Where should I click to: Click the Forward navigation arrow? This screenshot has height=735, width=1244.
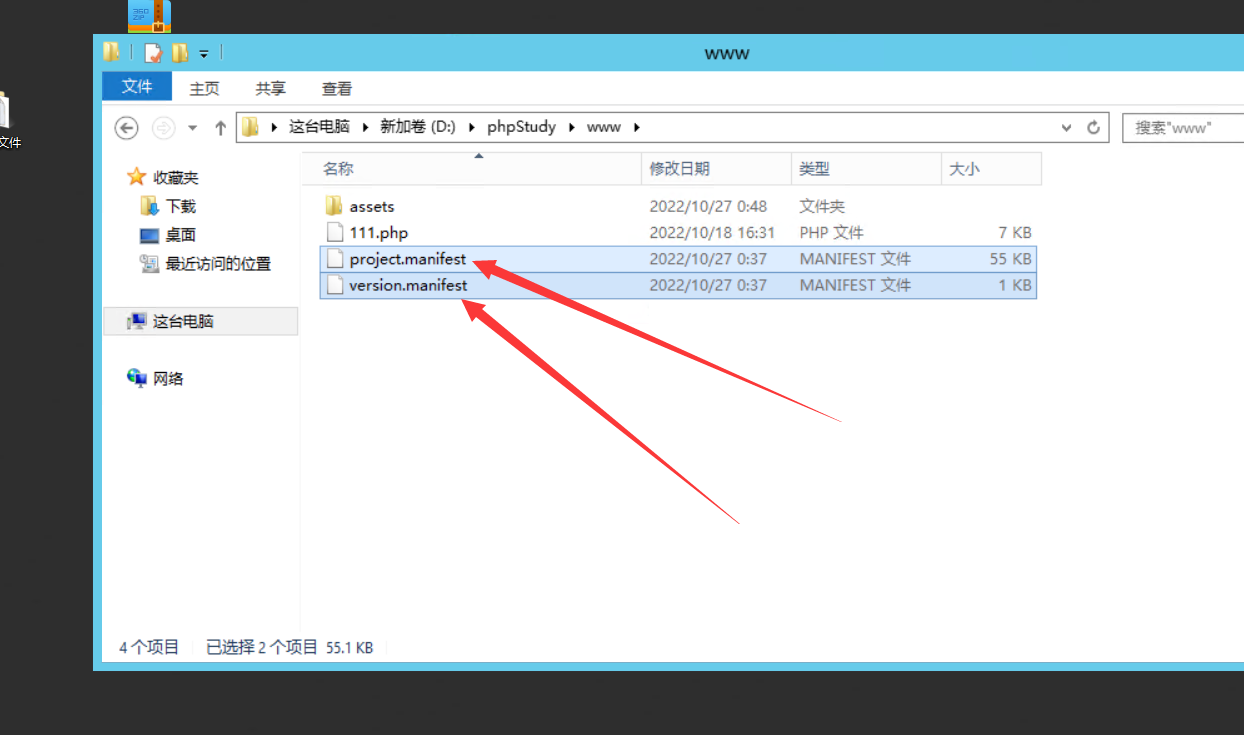point(163,127)
